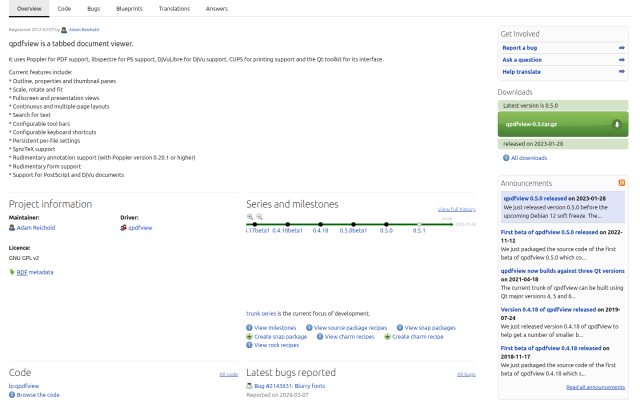Click info icon beside View milestones
640x400 pixels.
point(249,328)
